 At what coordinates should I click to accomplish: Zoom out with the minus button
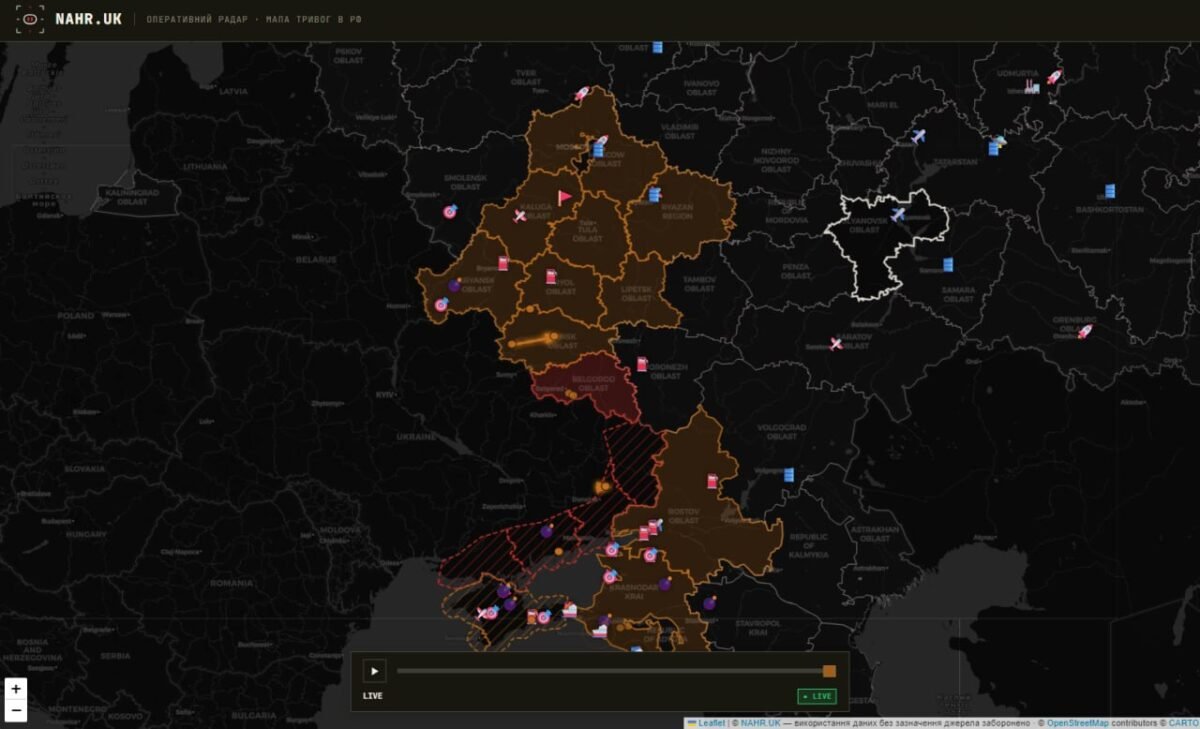(x=16, y=711)
